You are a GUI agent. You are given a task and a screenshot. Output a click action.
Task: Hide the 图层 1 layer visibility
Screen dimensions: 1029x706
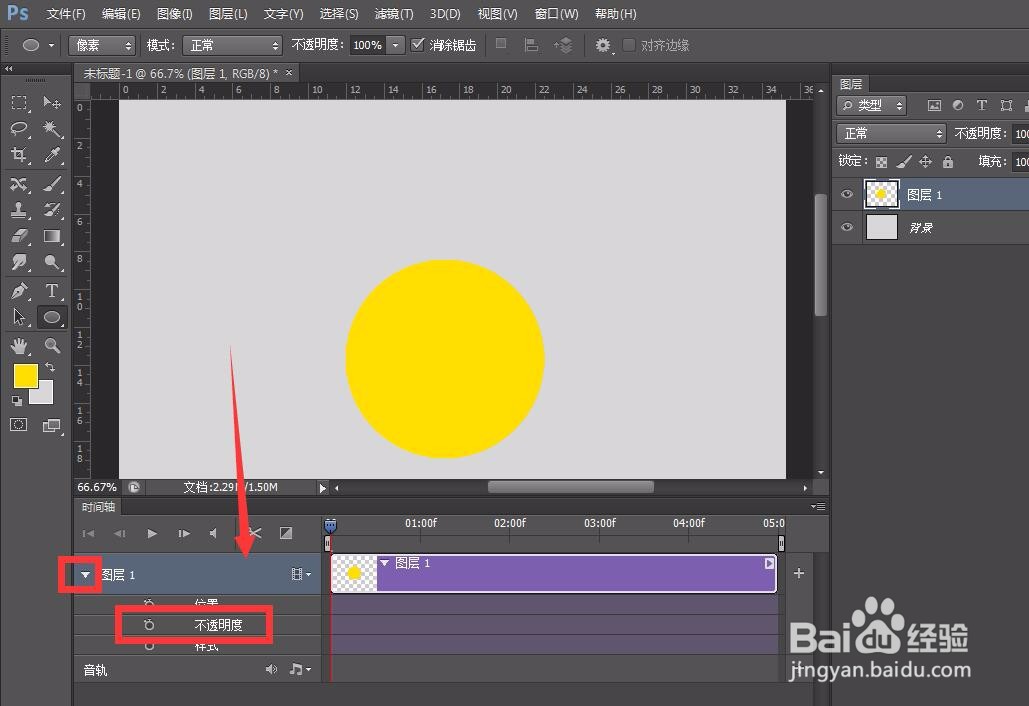846,194
